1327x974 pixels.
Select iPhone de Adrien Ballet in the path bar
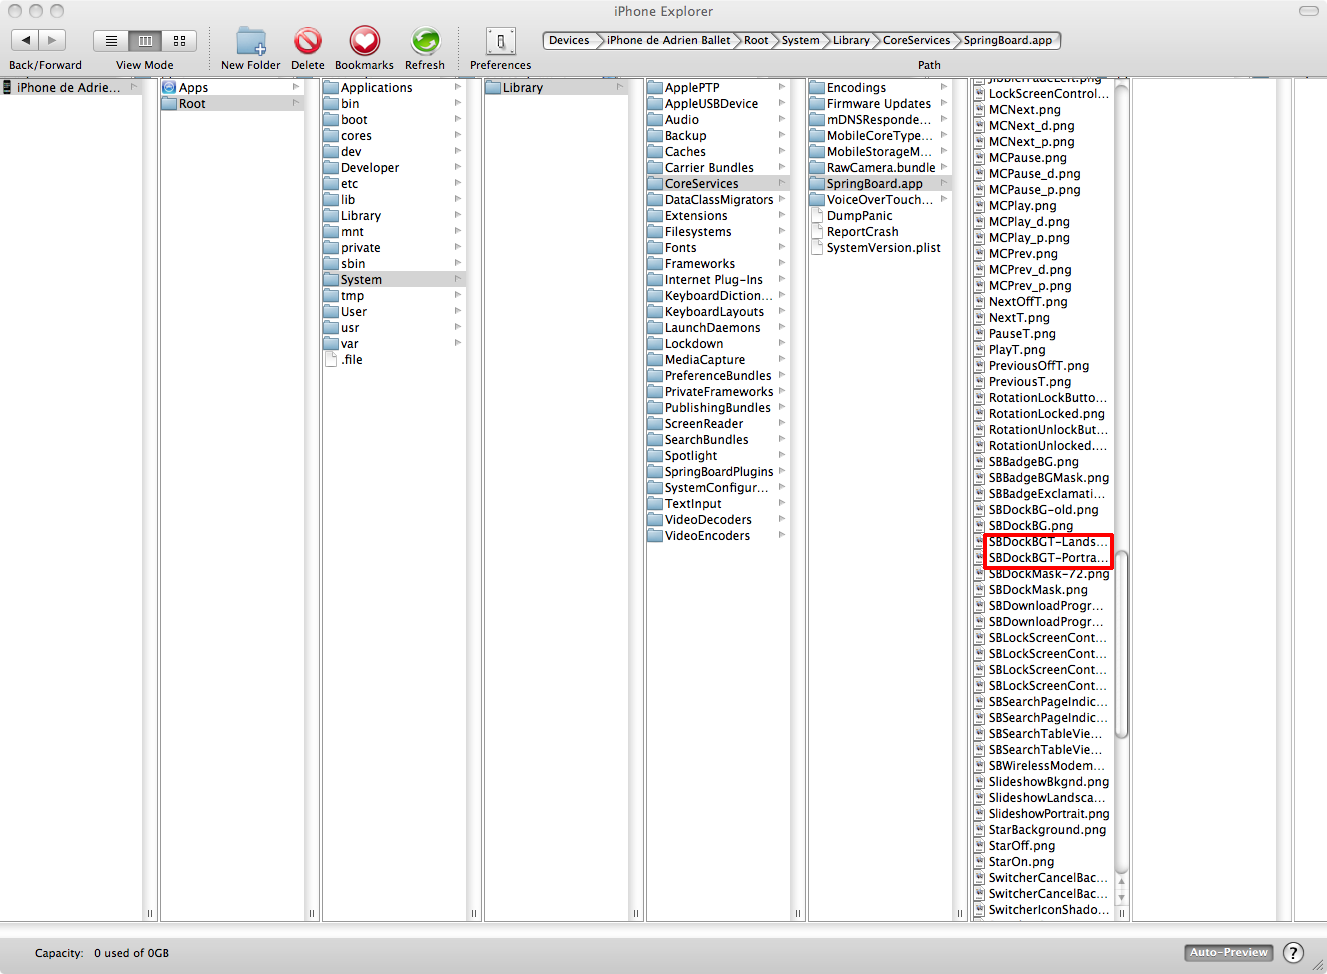(x=668, y=41)
